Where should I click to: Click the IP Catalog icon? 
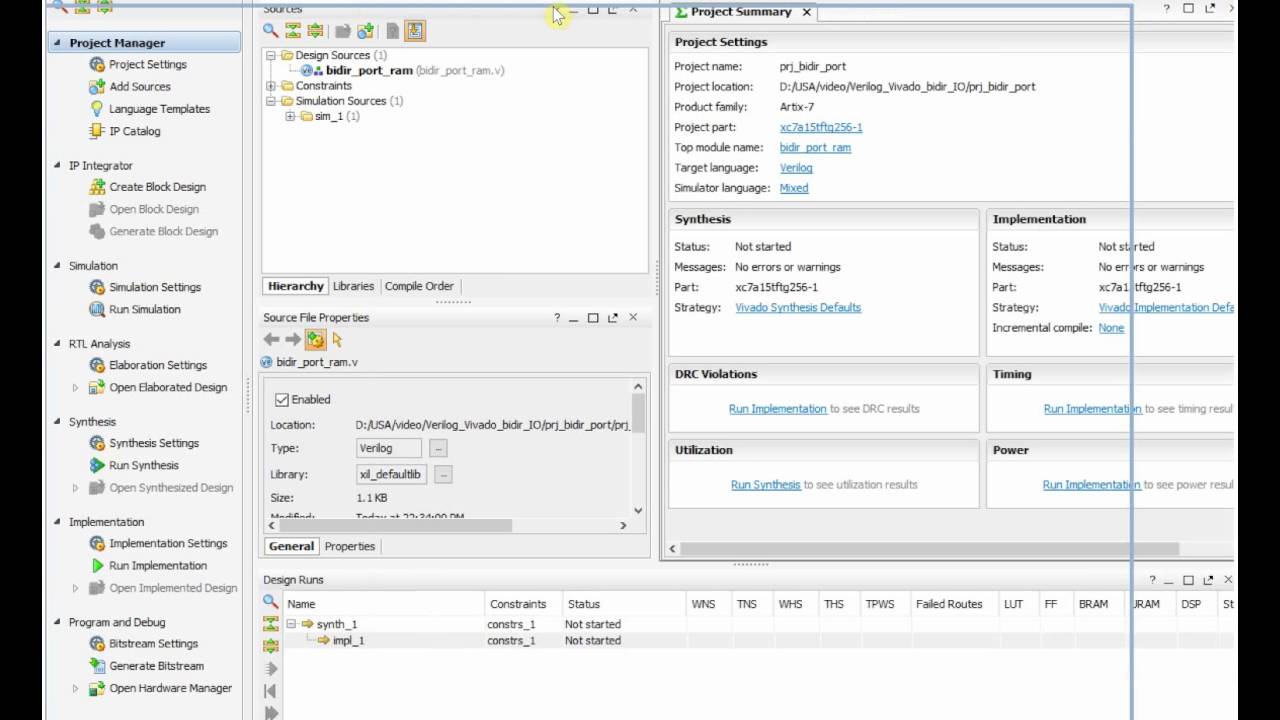click(97, 131)
